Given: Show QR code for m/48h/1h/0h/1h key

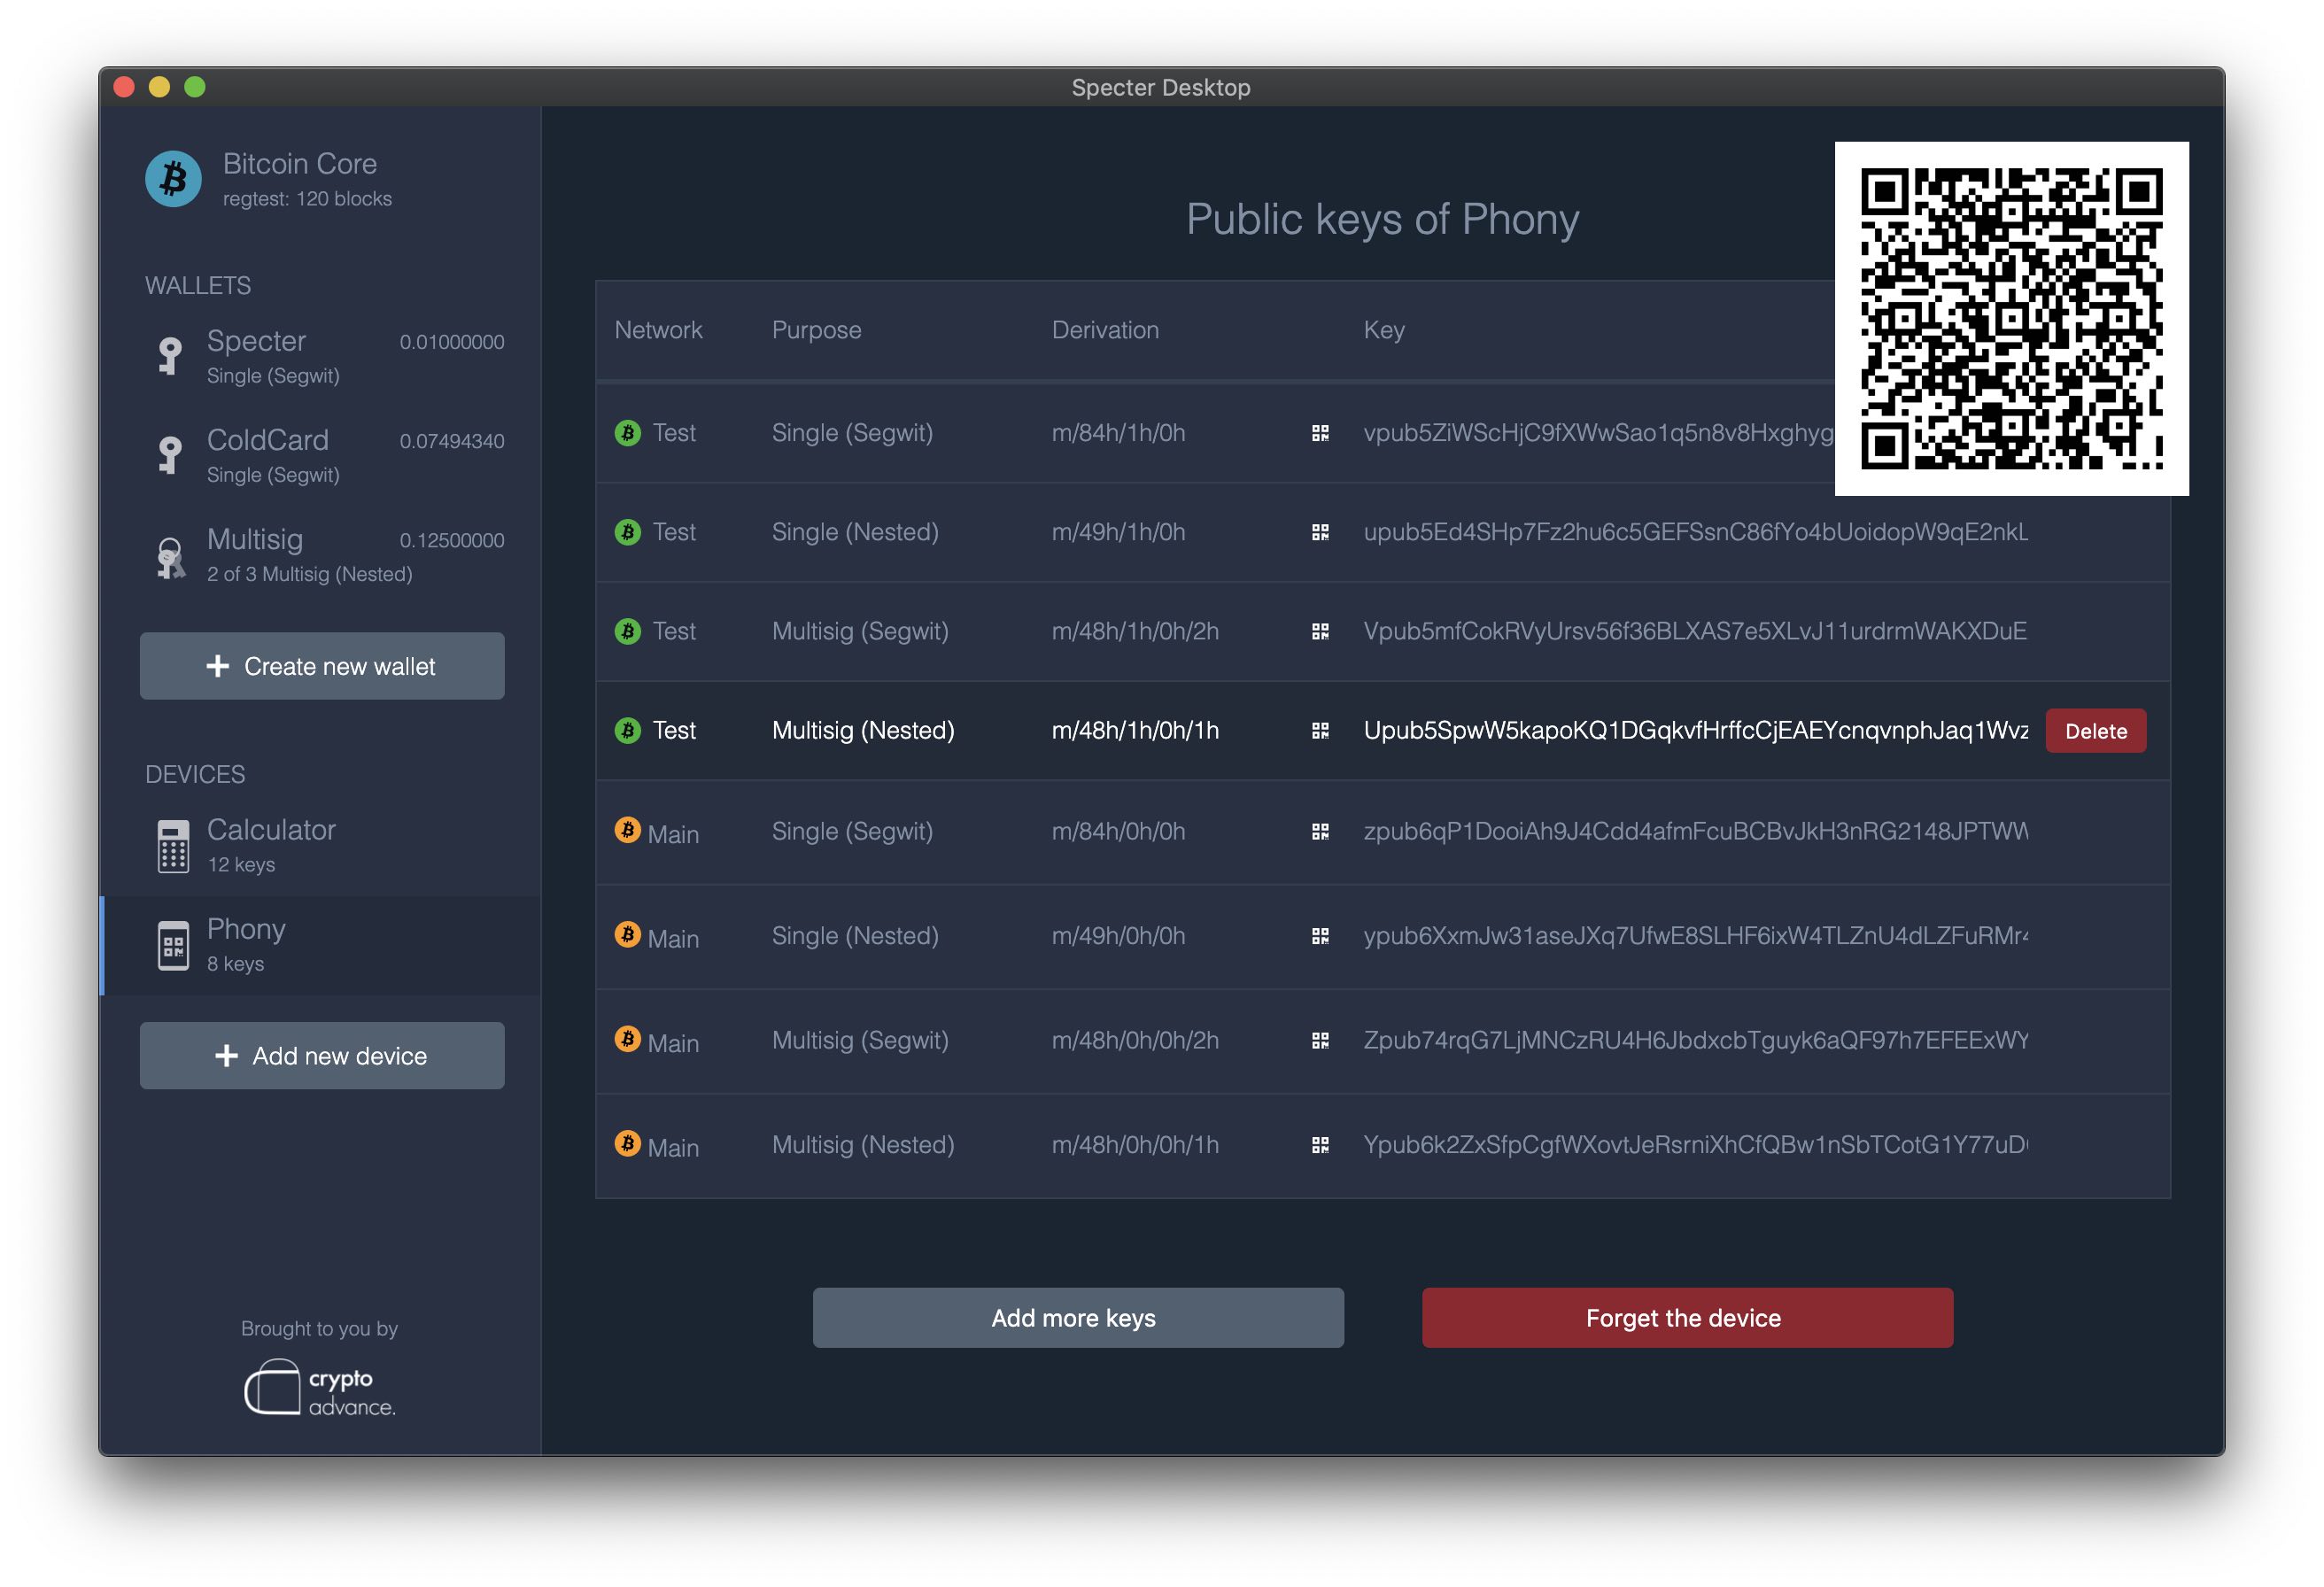Looking at the screenshot, I should click(x=1320, y=731).
